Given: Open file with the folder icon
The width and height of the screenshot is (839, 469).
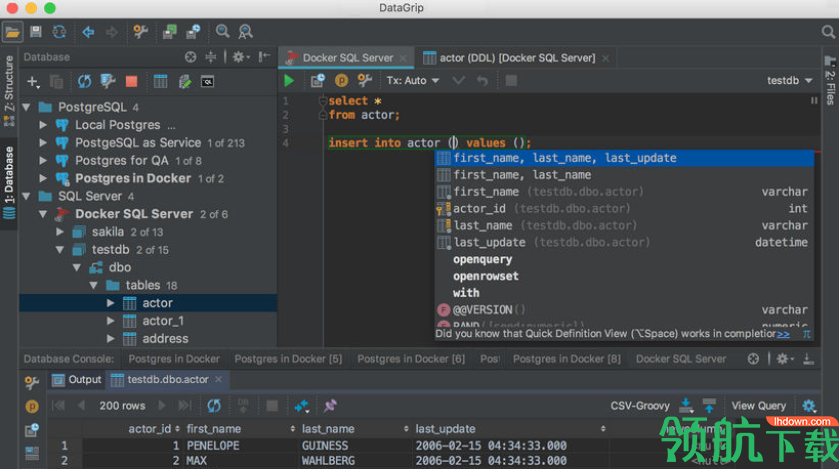Looking at the screenshot, I should (12, 32).
